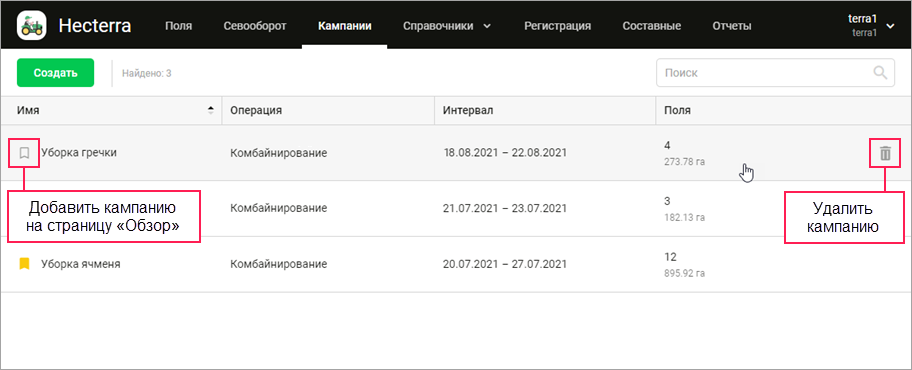The height and width of the screenshot is (370, 912).
Task: Expand the Справочники dropdown menu
Action: [x=447, y=26]
